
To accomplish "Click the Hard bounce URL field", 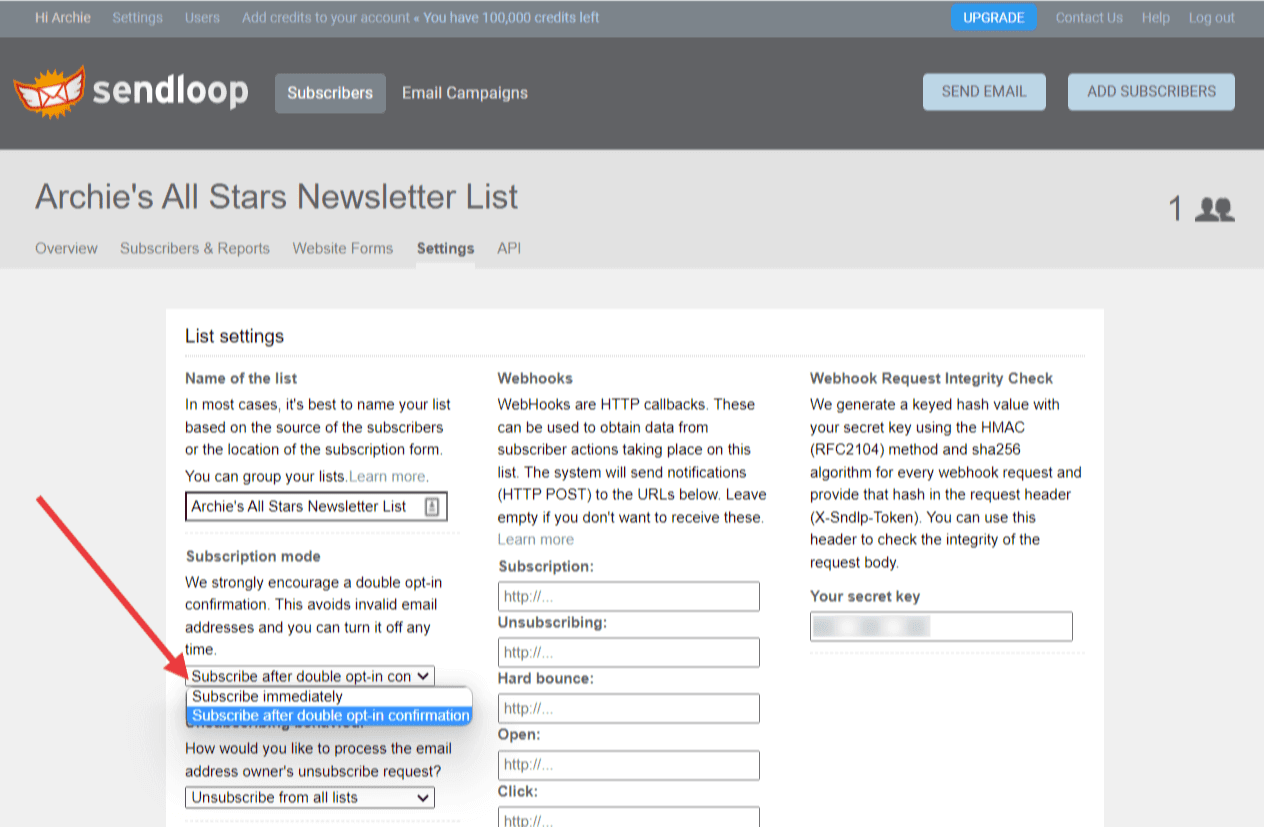I will [628, 708].
